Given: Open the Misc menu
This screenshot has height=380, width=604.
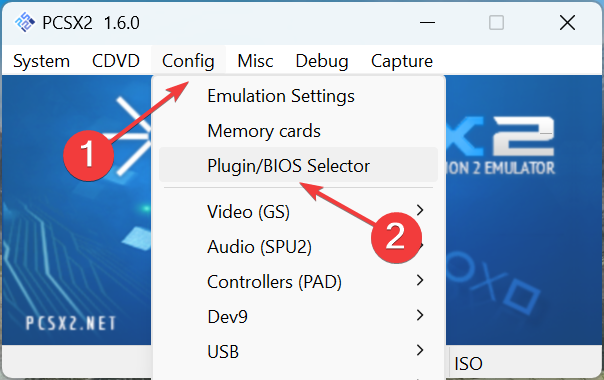Looking at the screenshot, I should (x=255, y=61).
